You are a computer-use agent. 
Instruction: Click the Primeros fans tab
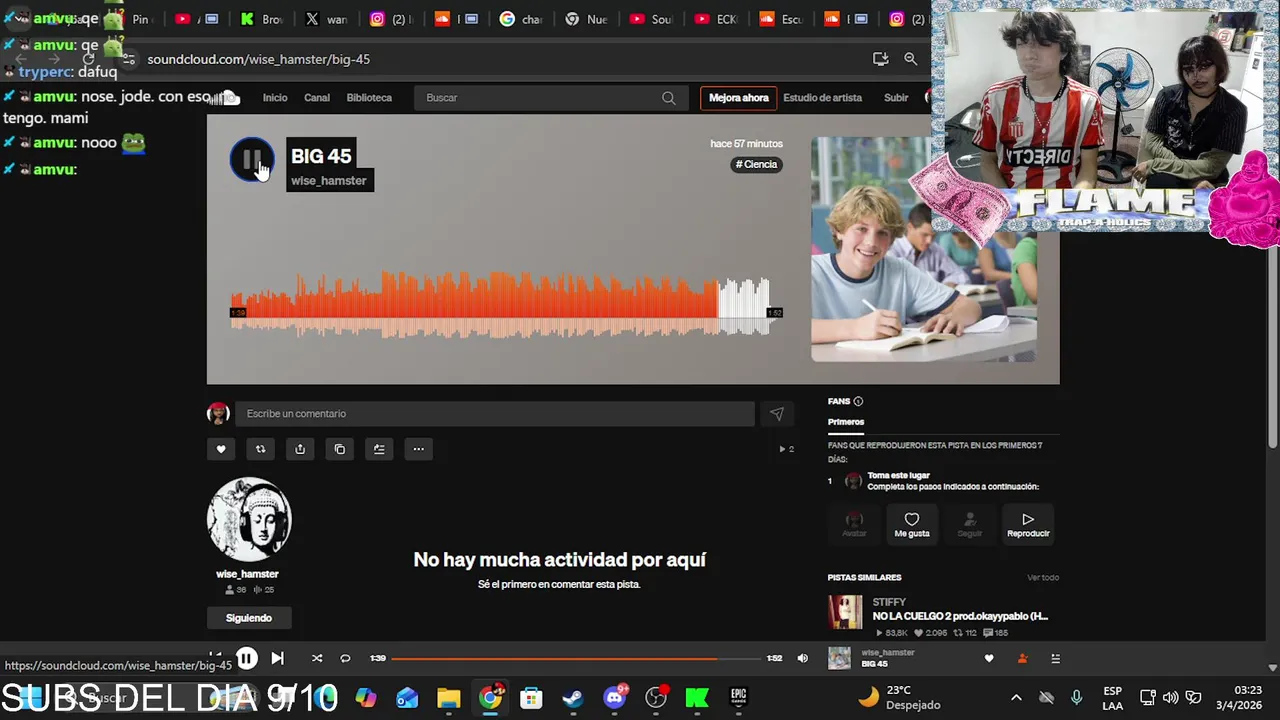[x=846, y=422]
